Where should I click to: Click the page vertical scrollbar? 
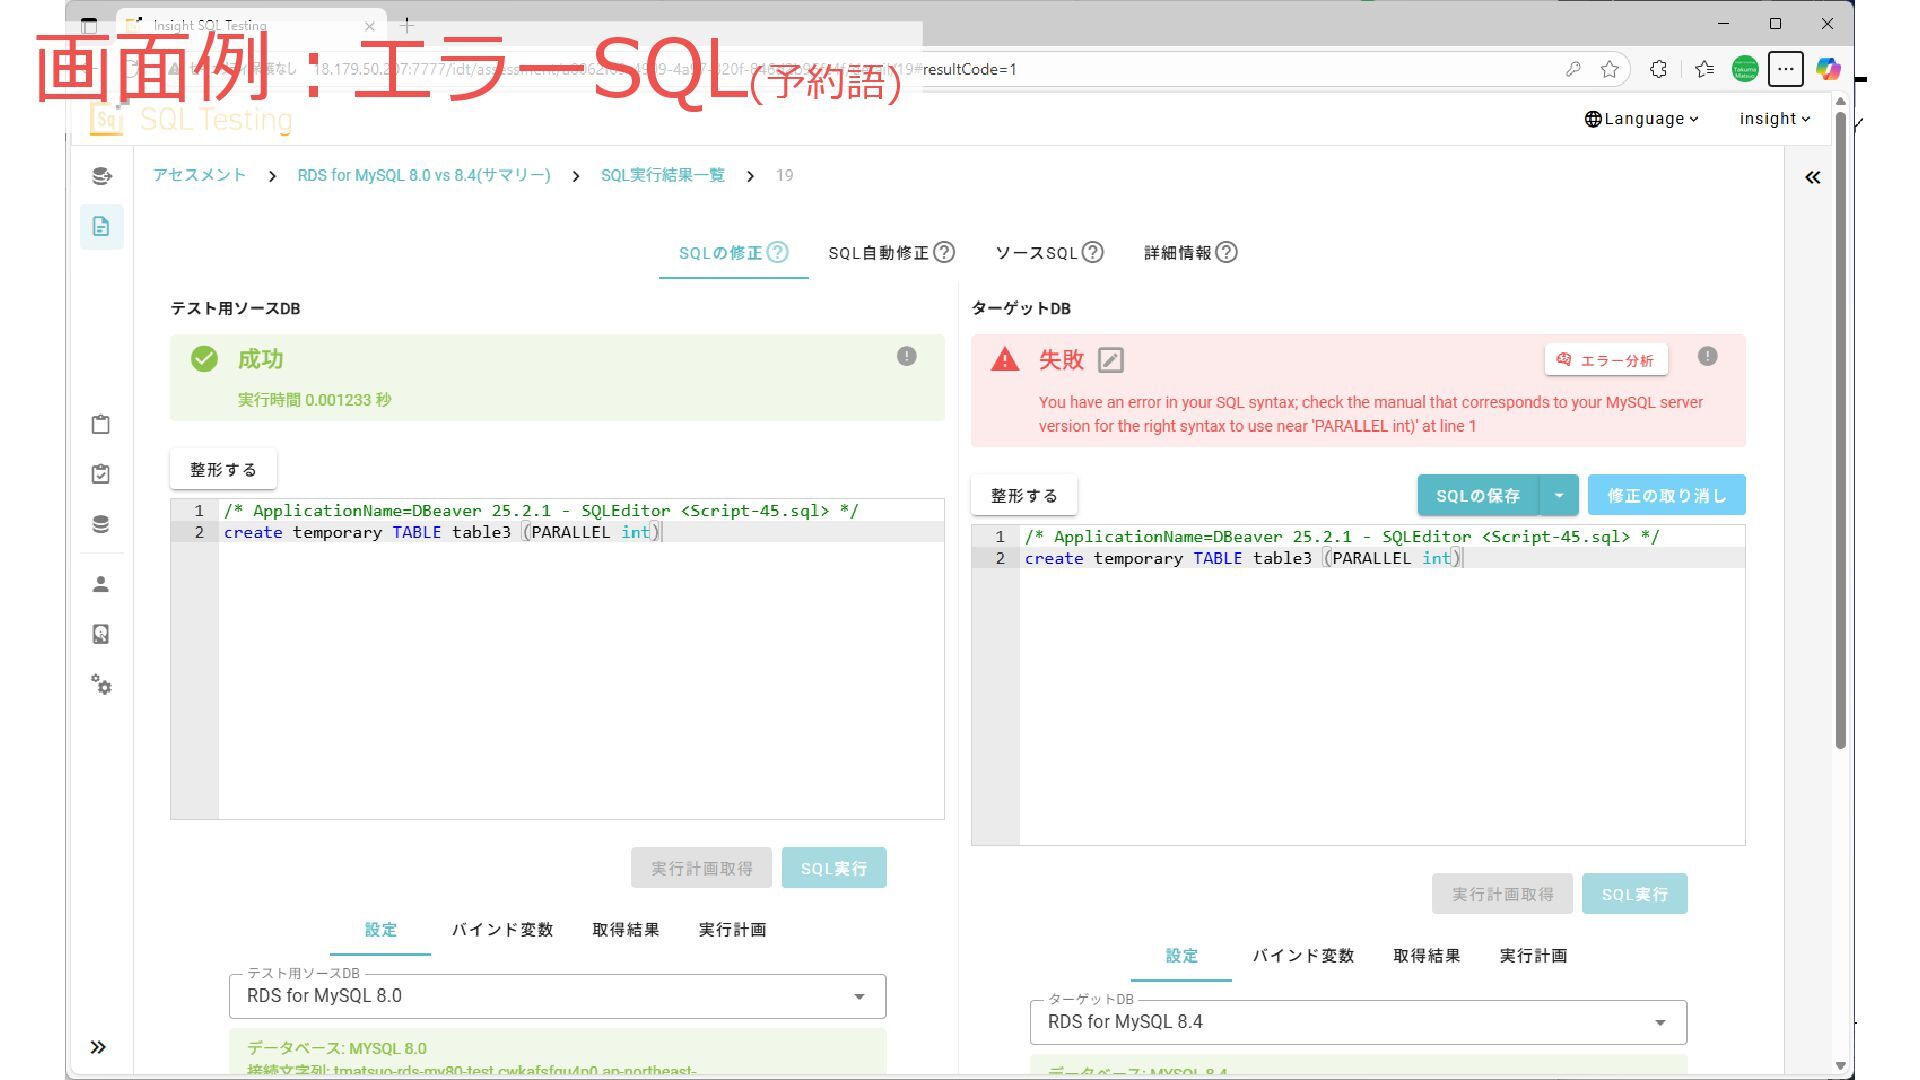pos(1840,430)
